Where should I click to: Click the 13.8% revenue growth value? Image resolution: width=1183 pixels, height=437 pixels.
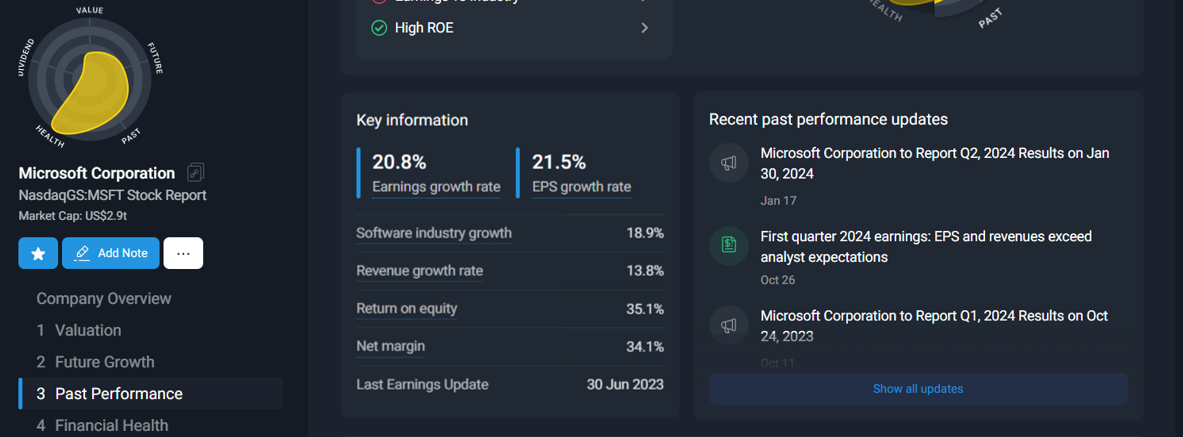coord(645,270)
